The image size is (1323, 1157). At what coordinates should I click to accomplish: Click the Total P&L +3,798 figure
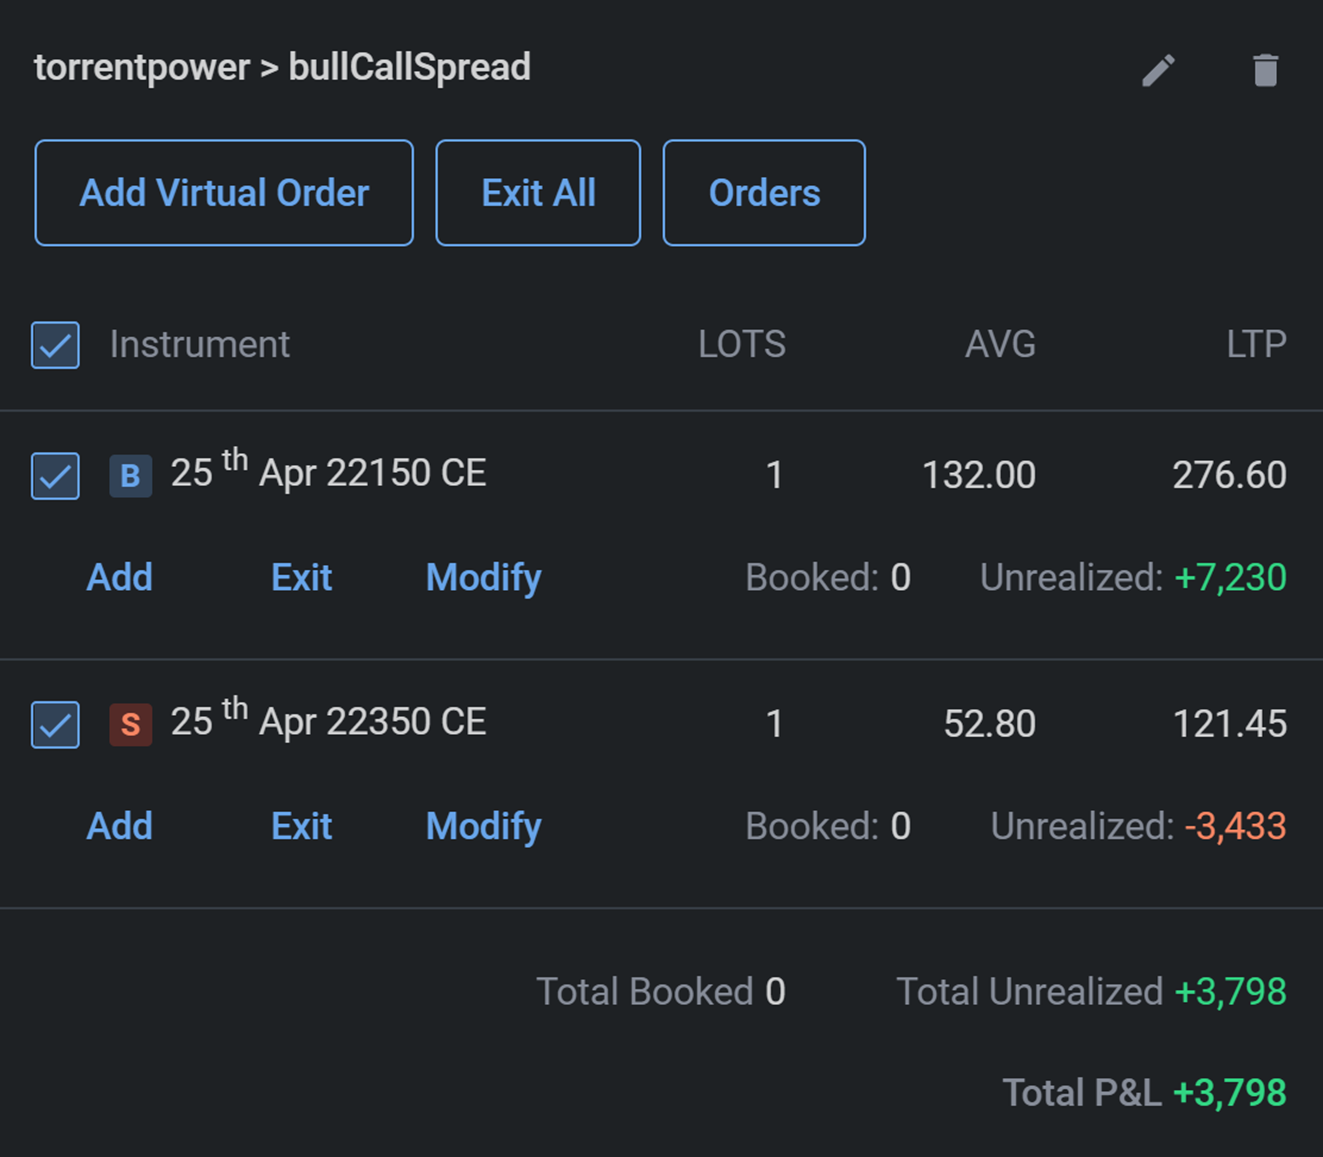tap(1144, 1092)
